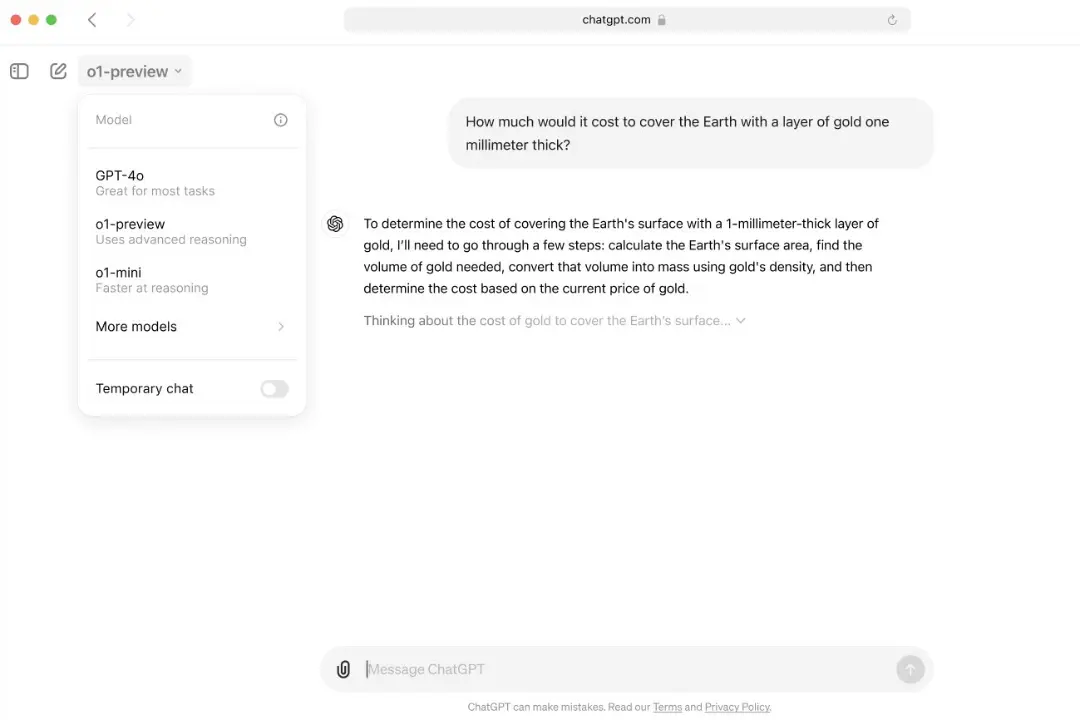Focus the Message ChatGPT input field

[627, 669]
